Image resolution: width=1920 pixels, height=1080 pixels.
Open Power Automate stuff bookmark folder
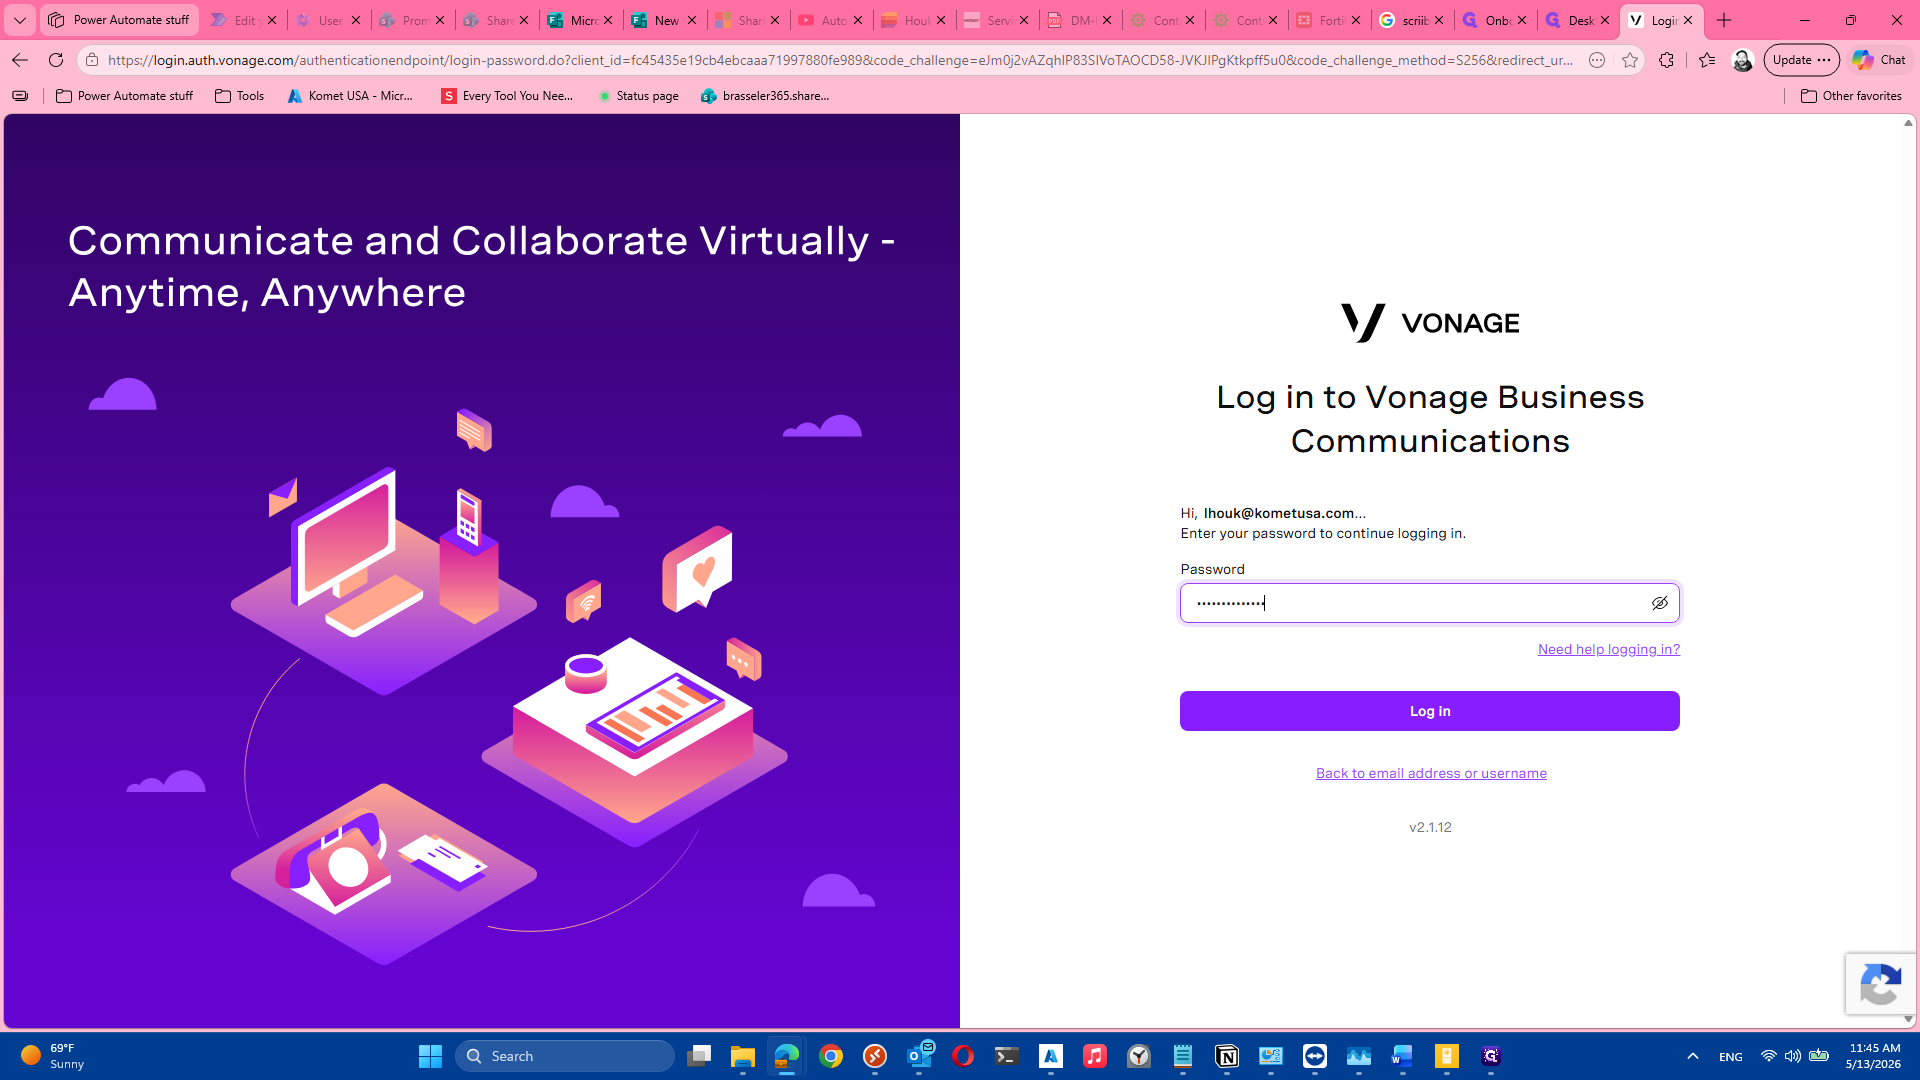[125, 96]
